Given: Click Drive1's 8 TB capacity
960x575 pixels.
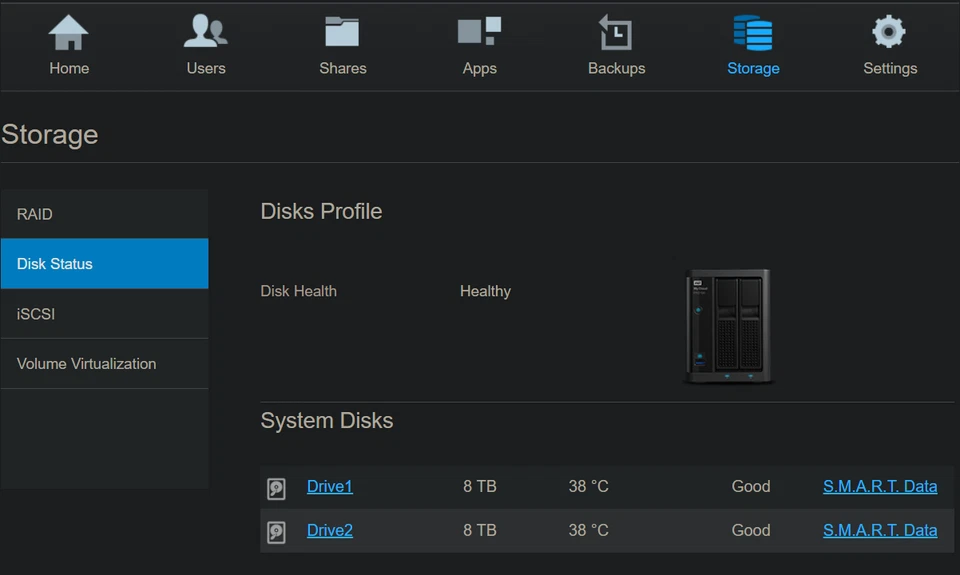Looking at the screenshot, I should (x=480, y=486).
